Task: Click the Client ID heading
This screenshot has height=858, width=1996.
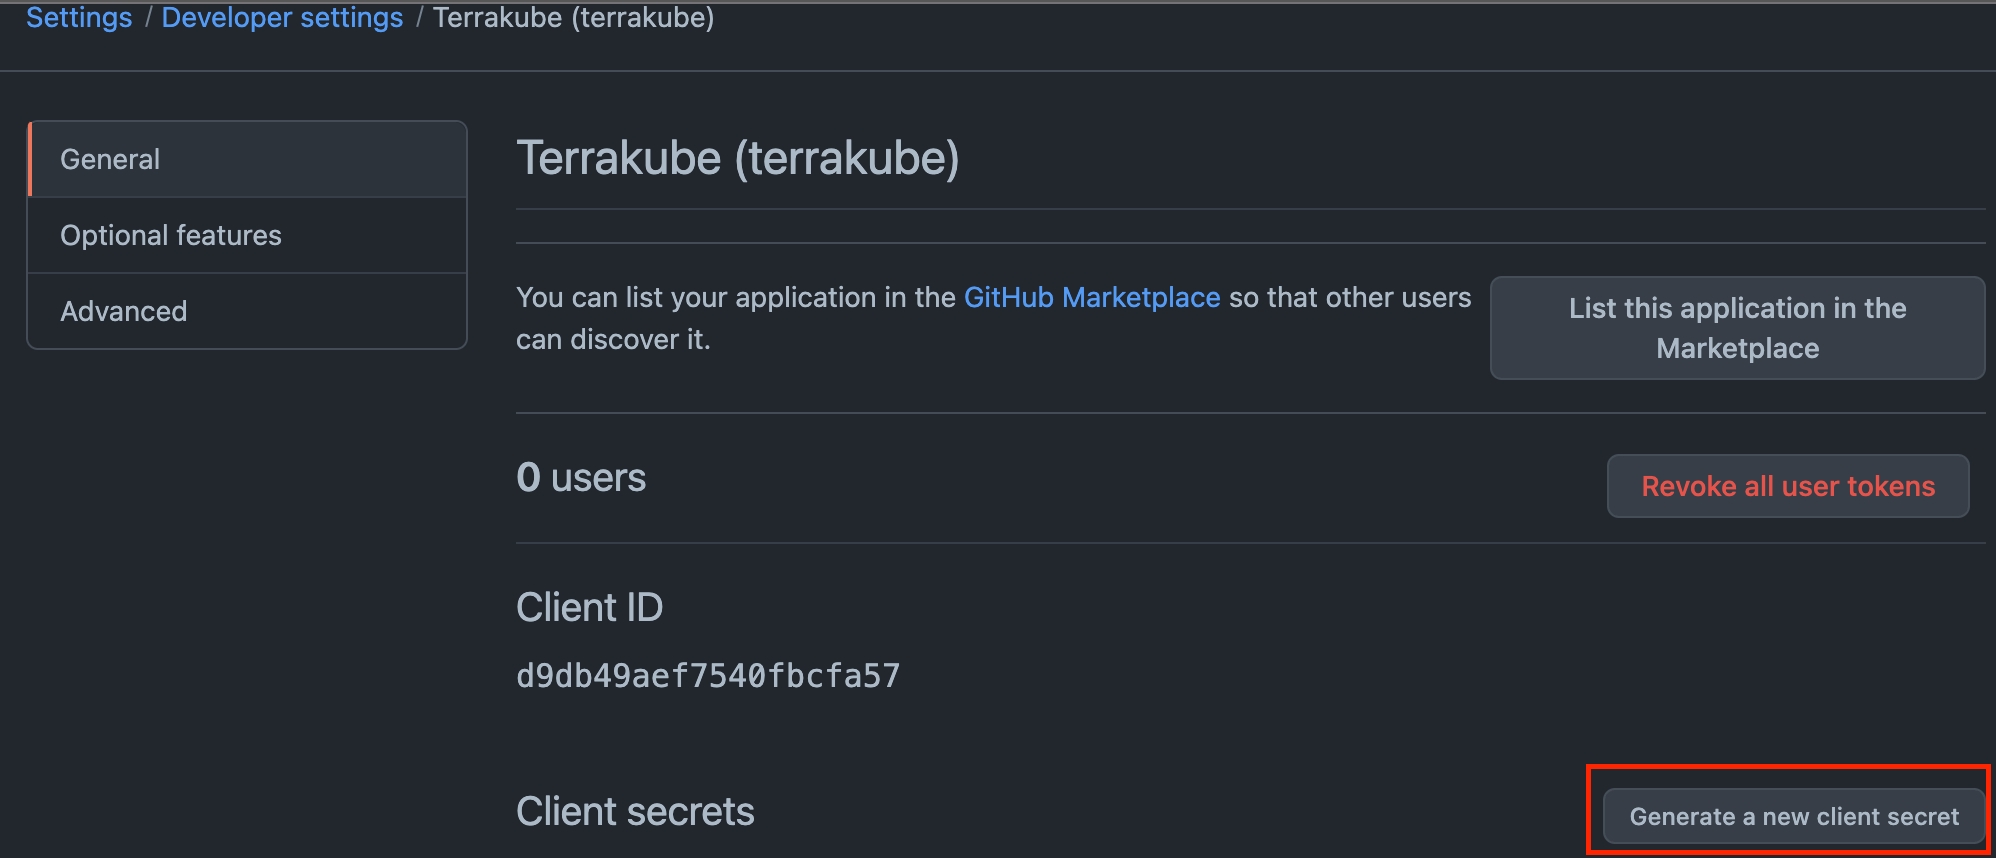Action: pos(589,607)
